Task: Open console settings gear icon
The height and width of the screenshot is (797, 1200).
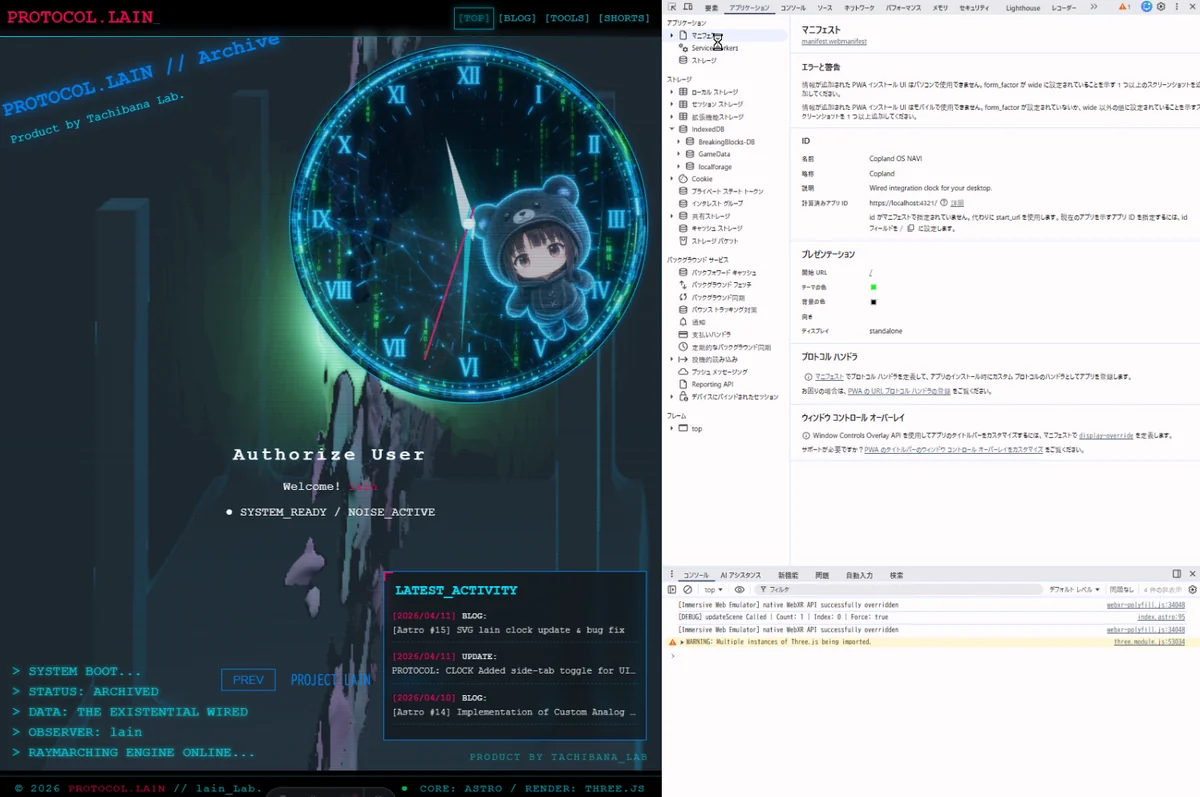Action: [1192, 590]
